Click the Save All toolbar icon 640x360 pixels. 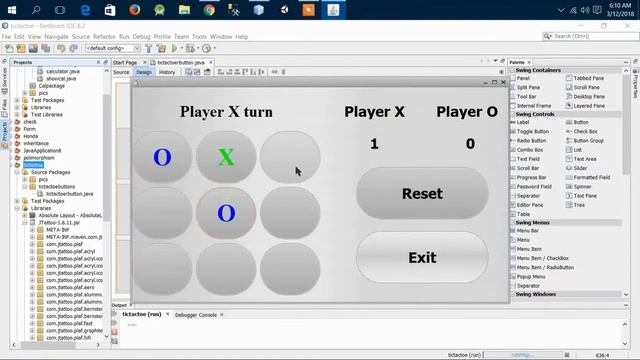[45, 49]
